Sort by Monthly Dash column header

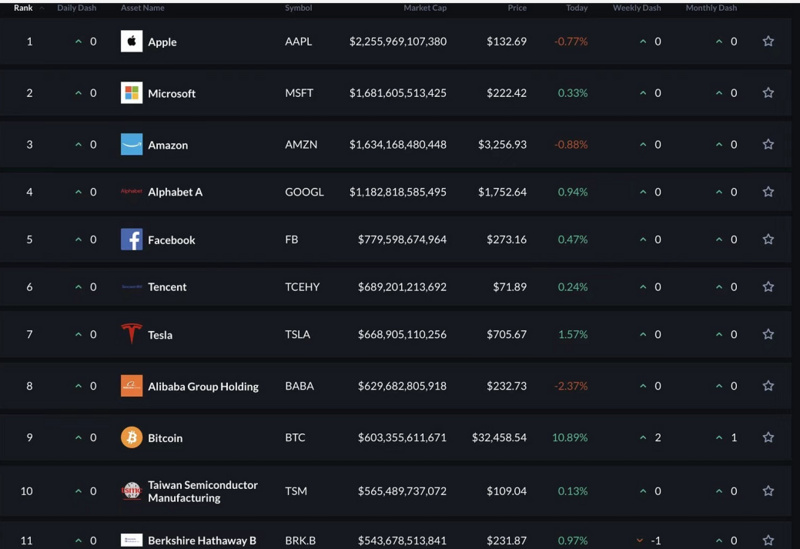(x=711, y=8)
